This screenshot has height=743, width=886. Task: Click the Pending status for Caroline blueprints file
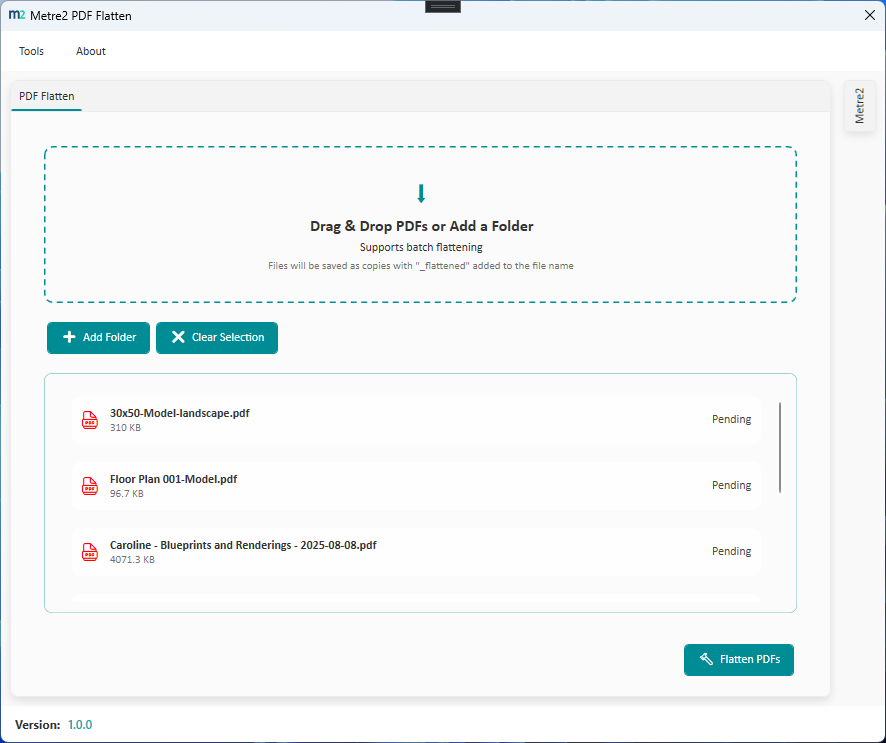[731, 551]
